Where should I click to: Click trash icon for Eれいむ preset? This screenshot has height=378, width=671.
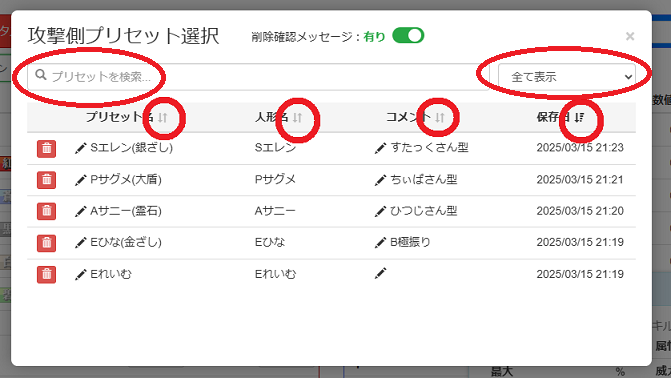click(x=46, y=274)
